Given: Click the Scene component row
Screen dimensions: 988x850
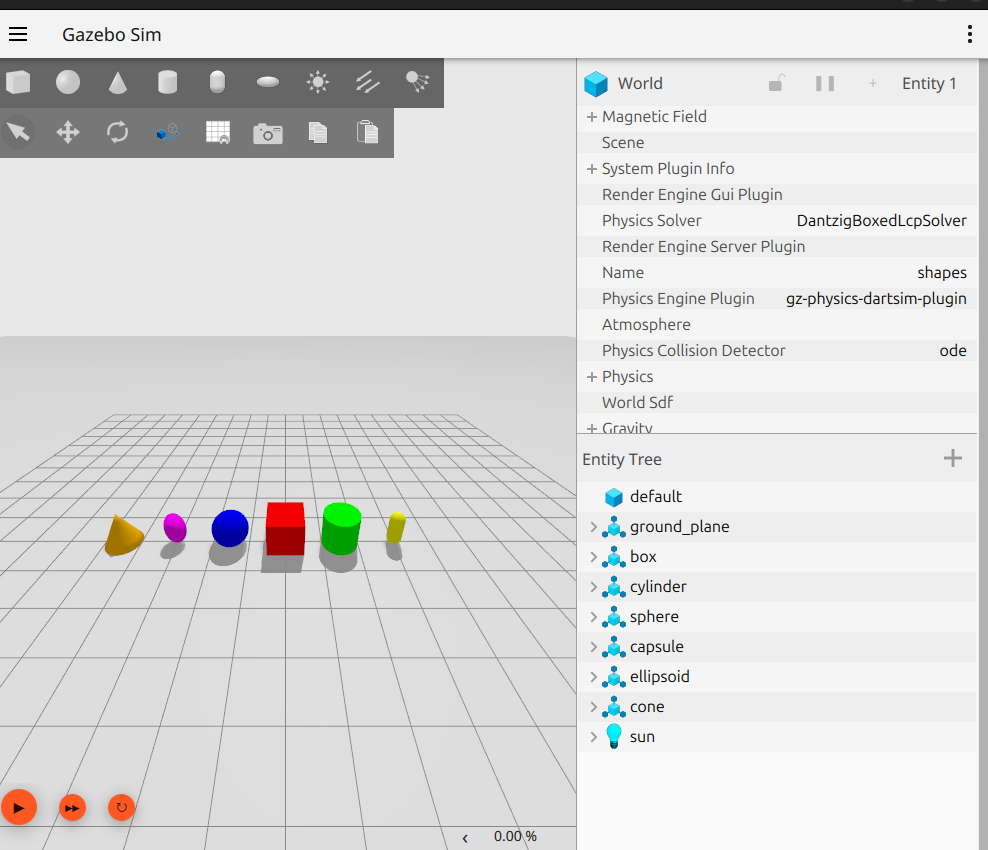Looking at the screenshot, I should [x=777, y=142].
